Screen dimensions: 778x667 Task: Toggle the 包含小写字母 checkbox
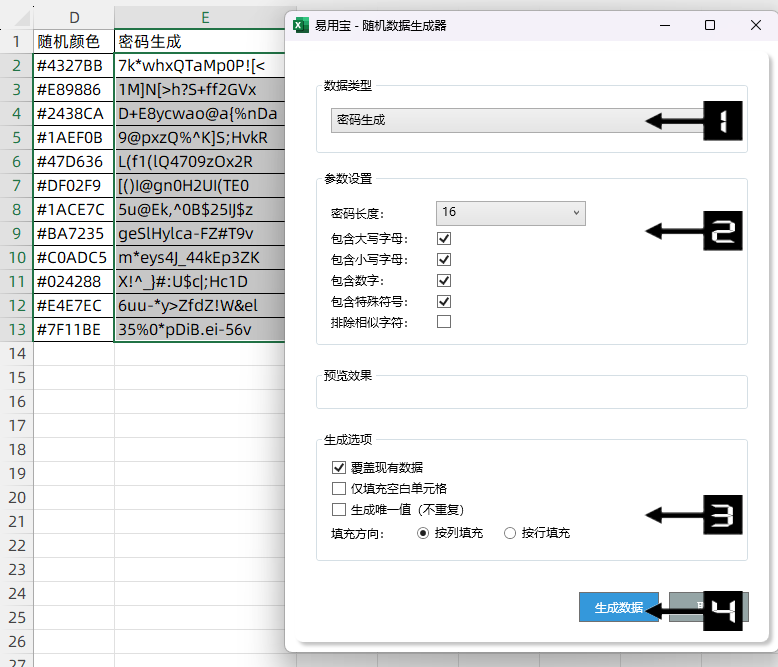pos(444,260)
